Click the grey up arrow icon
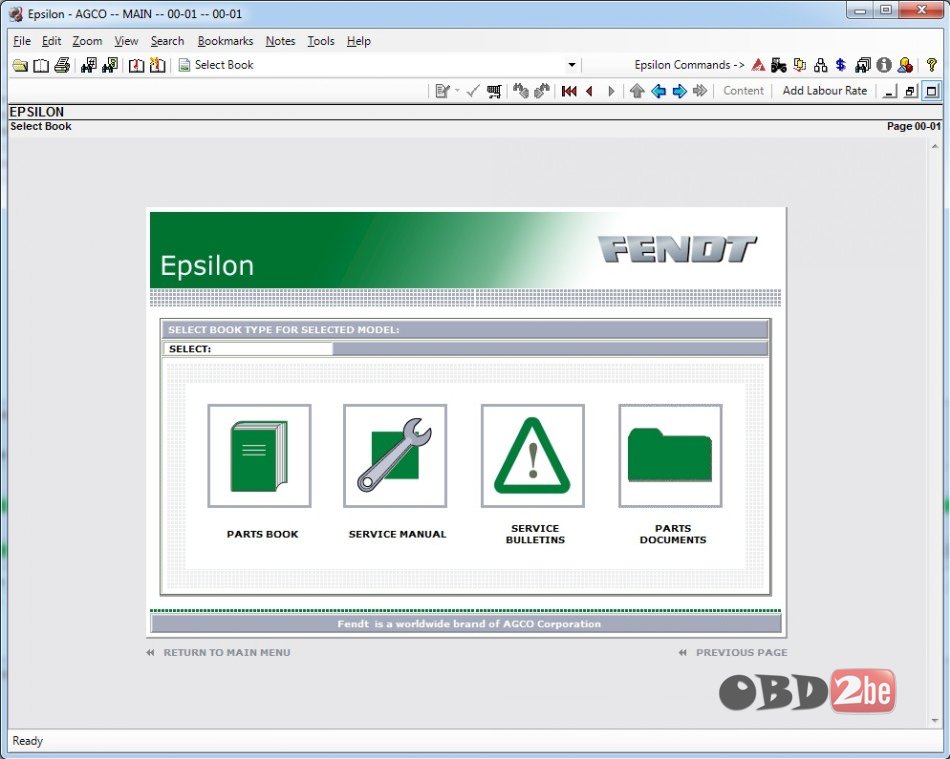This screenshot has height=759, width=950. pos(637,91)
